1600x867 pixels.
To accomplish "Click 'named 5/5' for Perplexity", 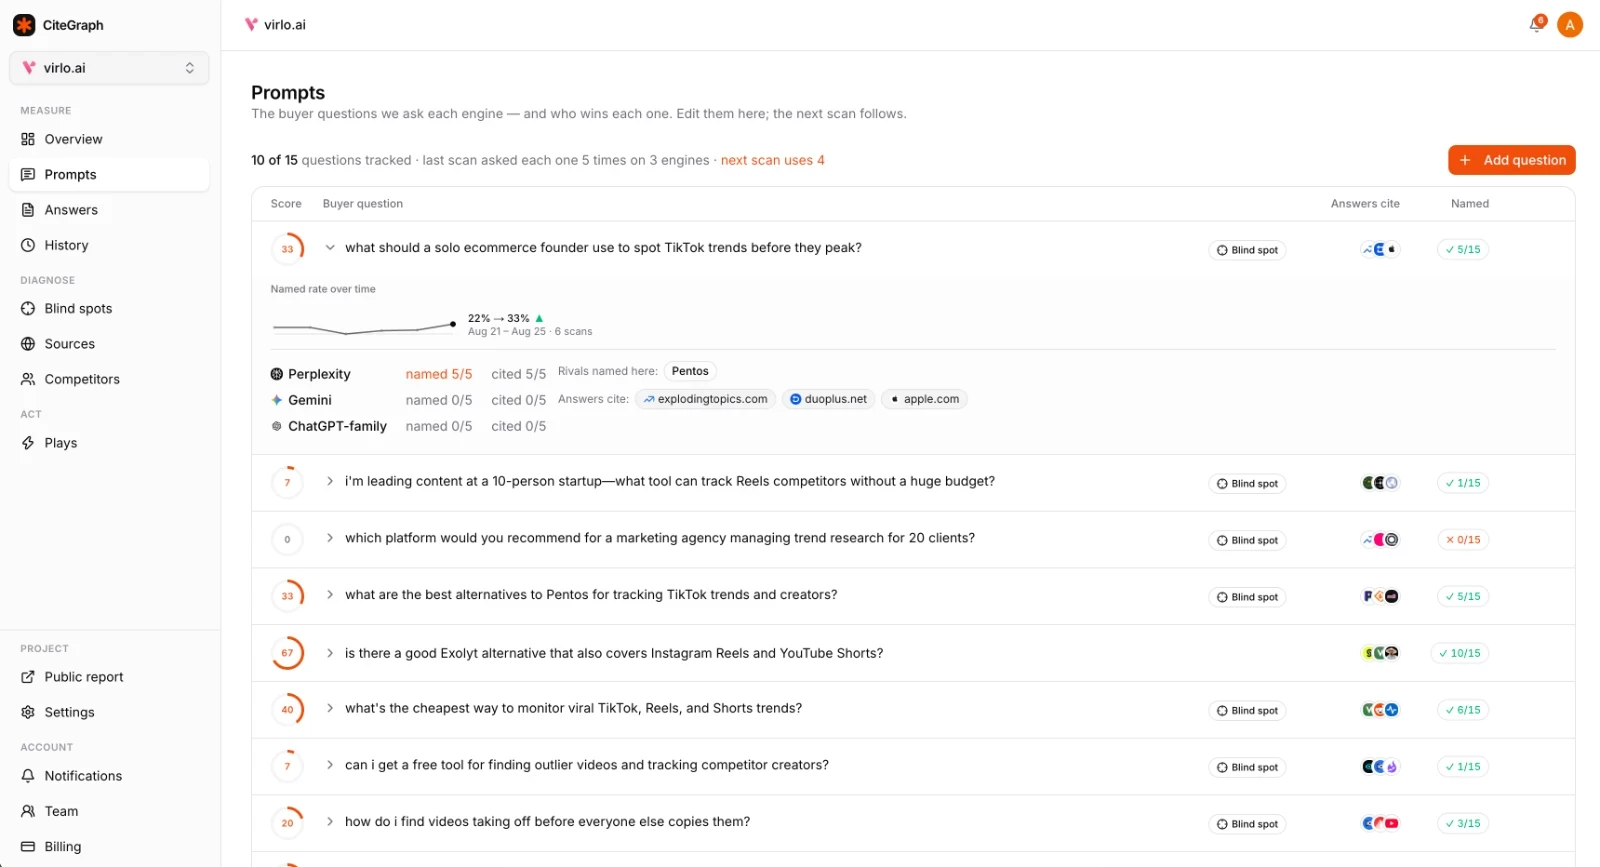I will pos(439,374).
